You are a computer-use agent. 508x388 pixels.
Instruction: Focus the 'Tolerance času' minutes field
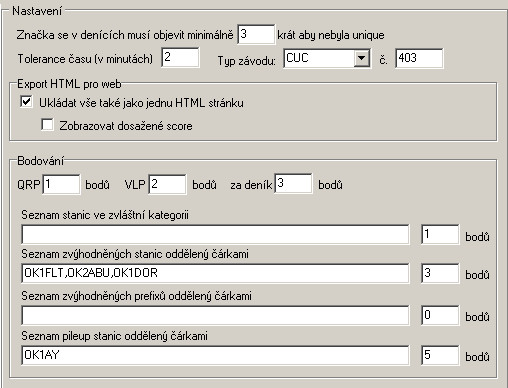click(180, 57)
